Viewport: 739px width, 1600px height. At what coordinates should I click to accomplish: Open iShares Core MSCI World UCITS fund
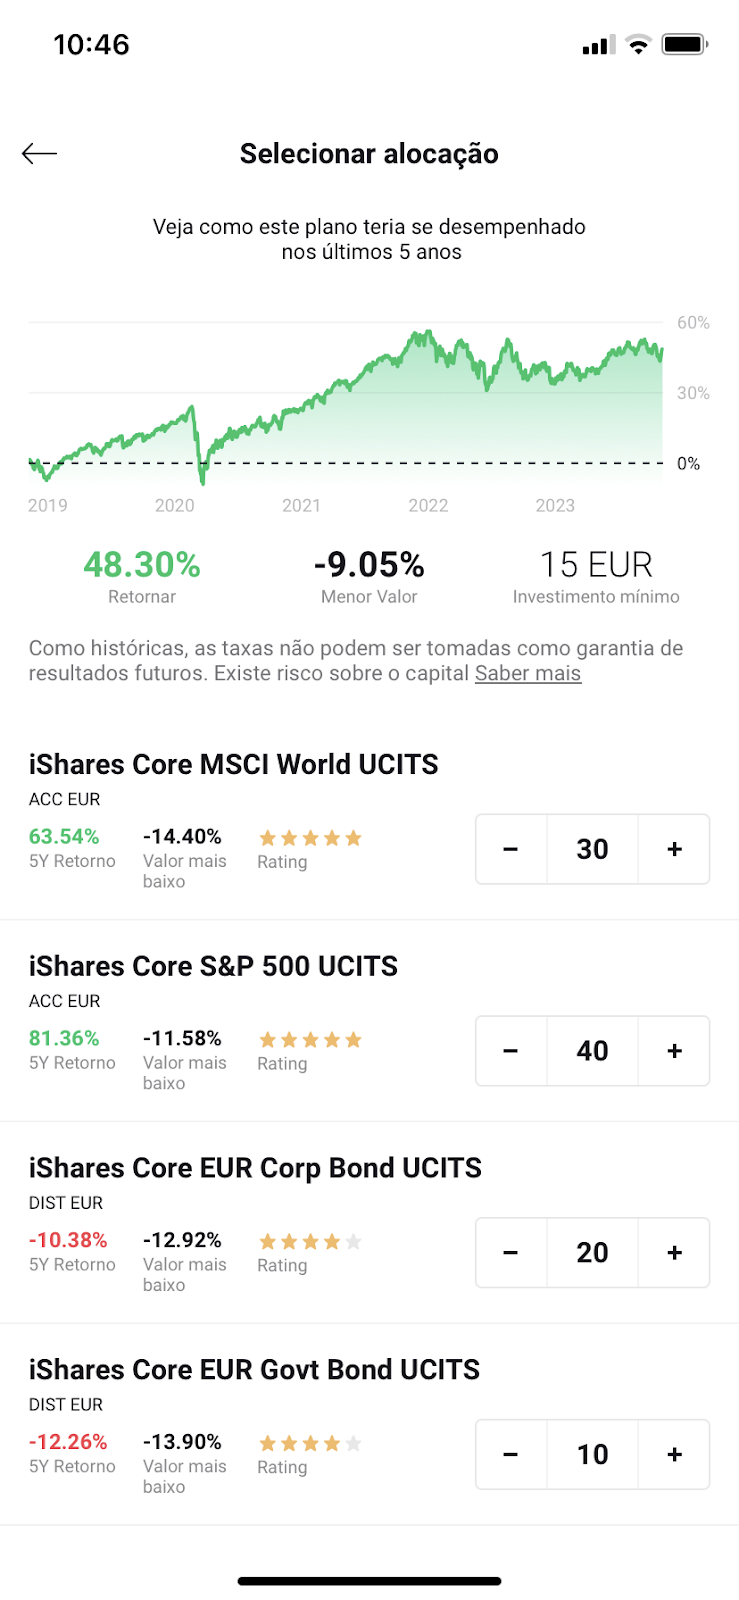pyautogui.click(x=233, y=764)
